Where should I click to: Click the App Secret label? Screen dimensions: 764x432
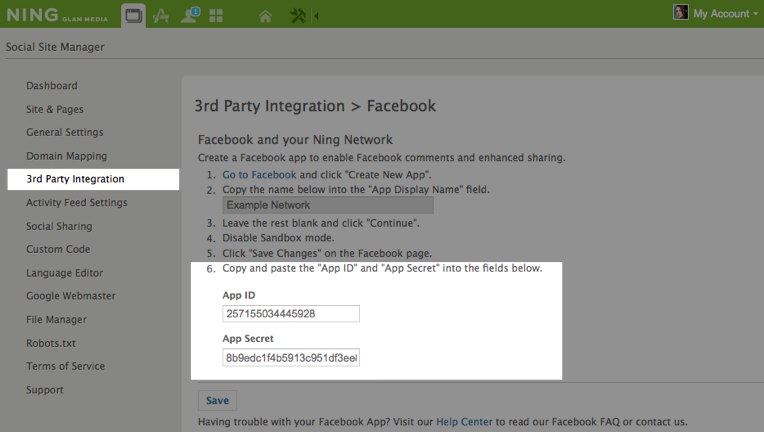tap(248, 338)
